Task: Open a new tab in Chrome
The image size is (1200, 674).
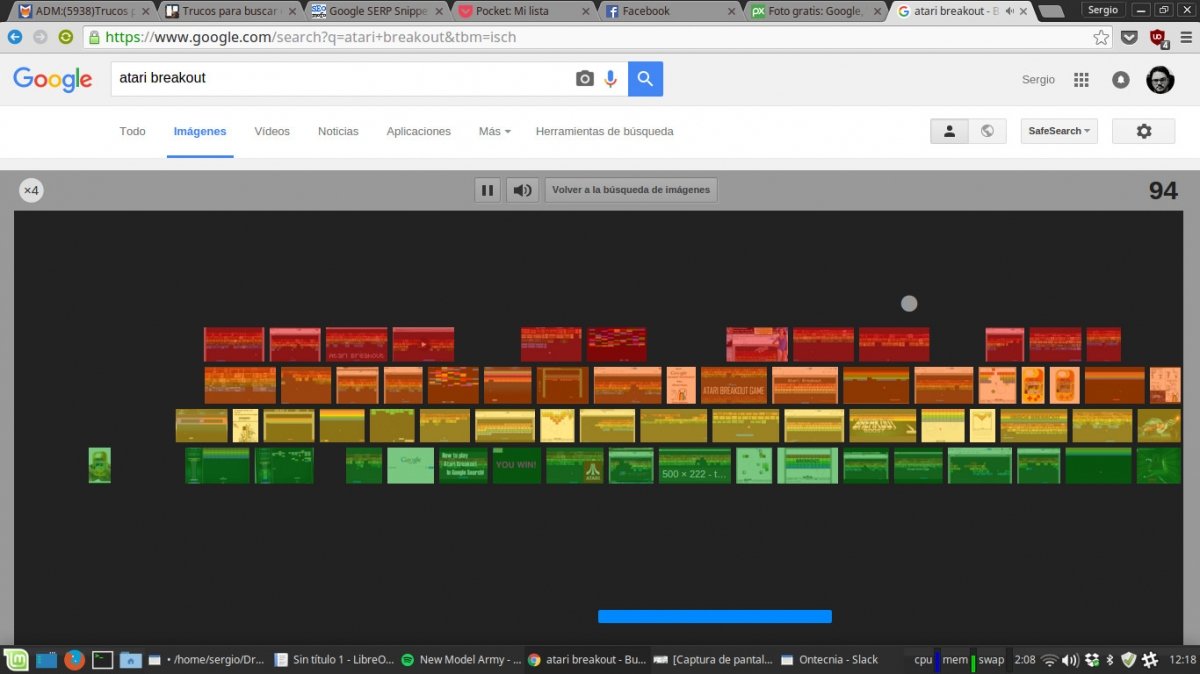Action: pyautogui.click(x=1051, y=12)
